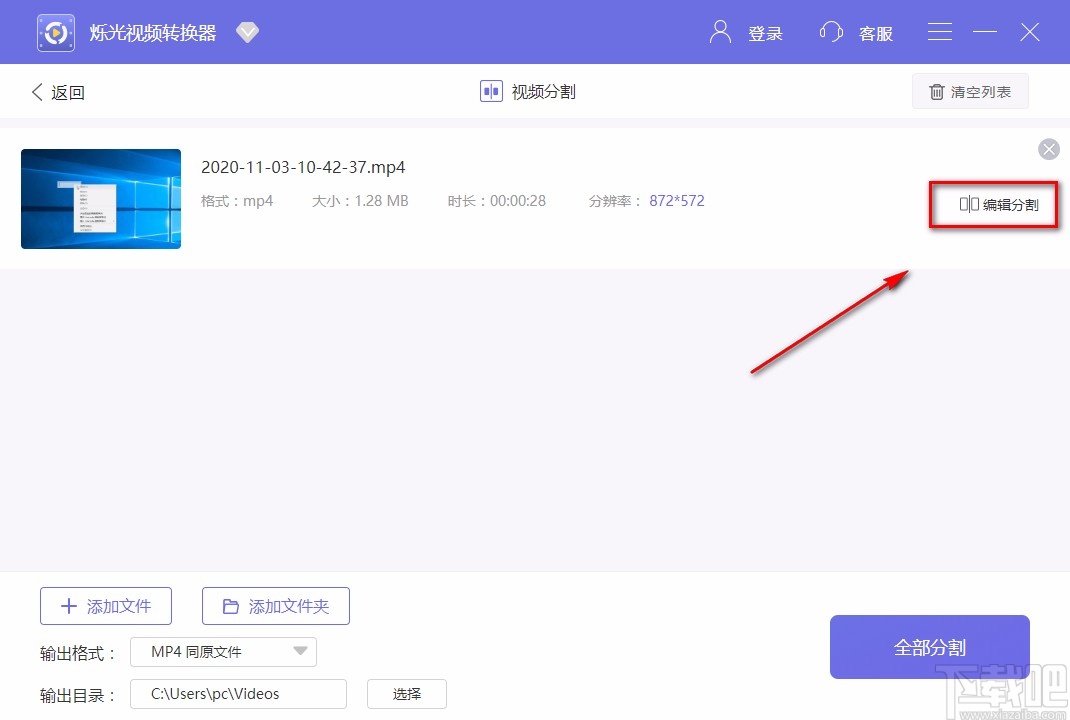Screen dimensions: 1070x720
Task: Click the plus icon on 添加文件 button
Action: pos(68,605)
